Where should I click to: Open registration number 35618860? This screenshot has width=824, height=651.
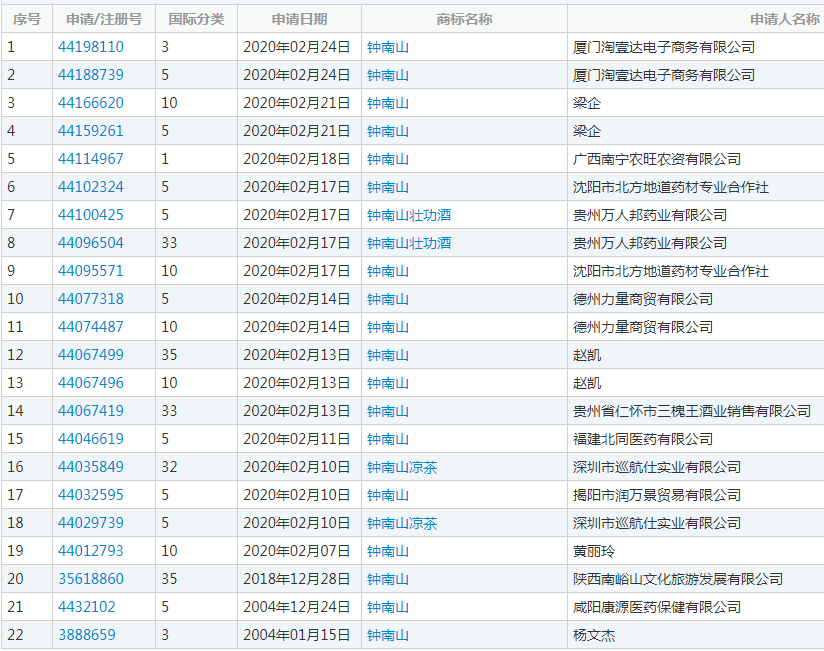point(91,579)
